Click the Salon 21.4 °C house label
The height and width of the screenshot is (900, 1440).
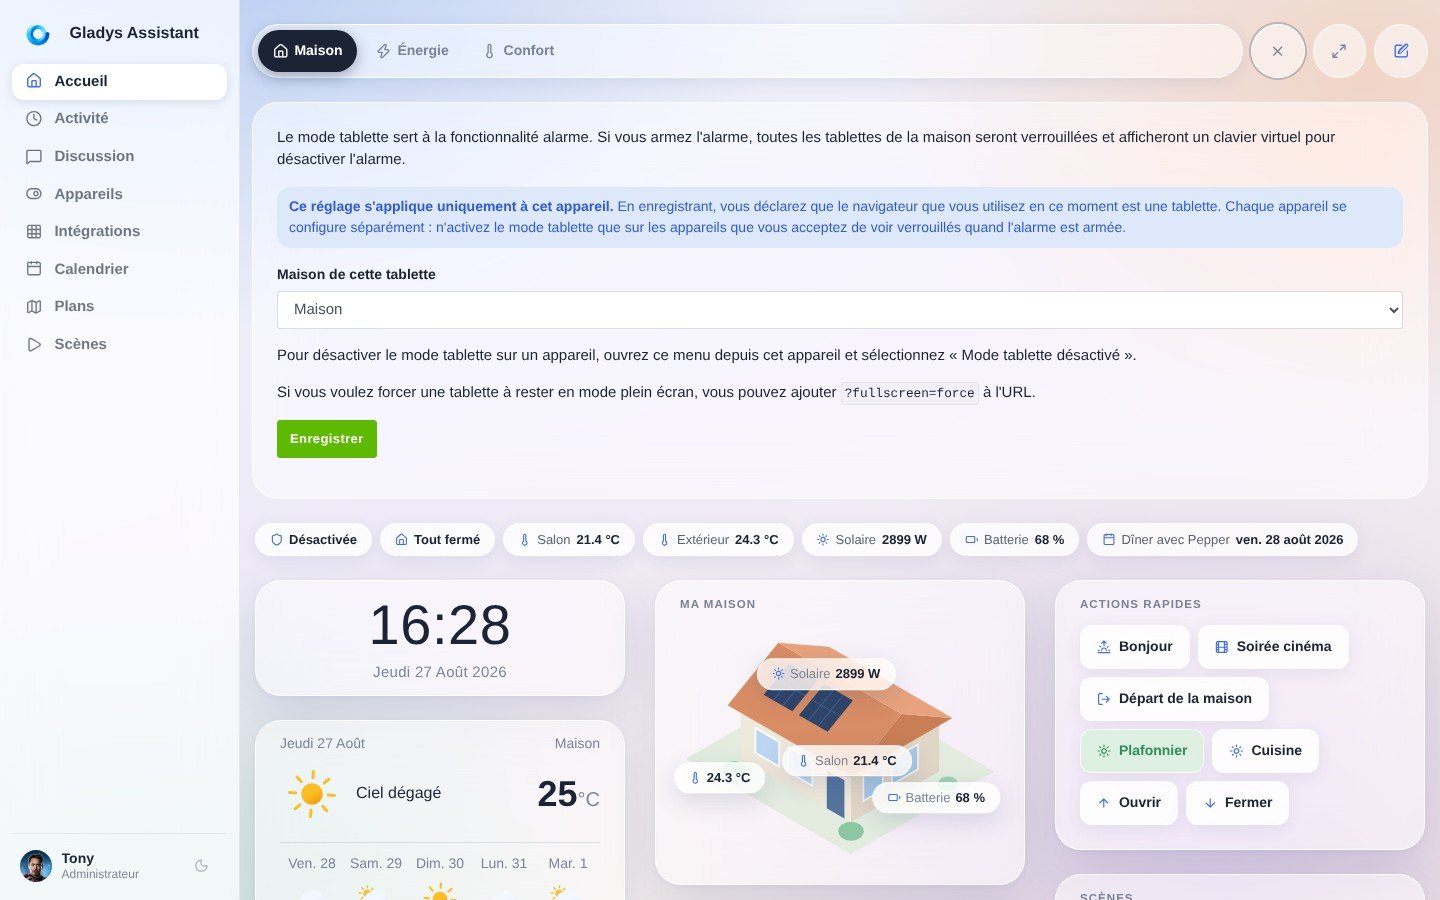tap(846, 761)
